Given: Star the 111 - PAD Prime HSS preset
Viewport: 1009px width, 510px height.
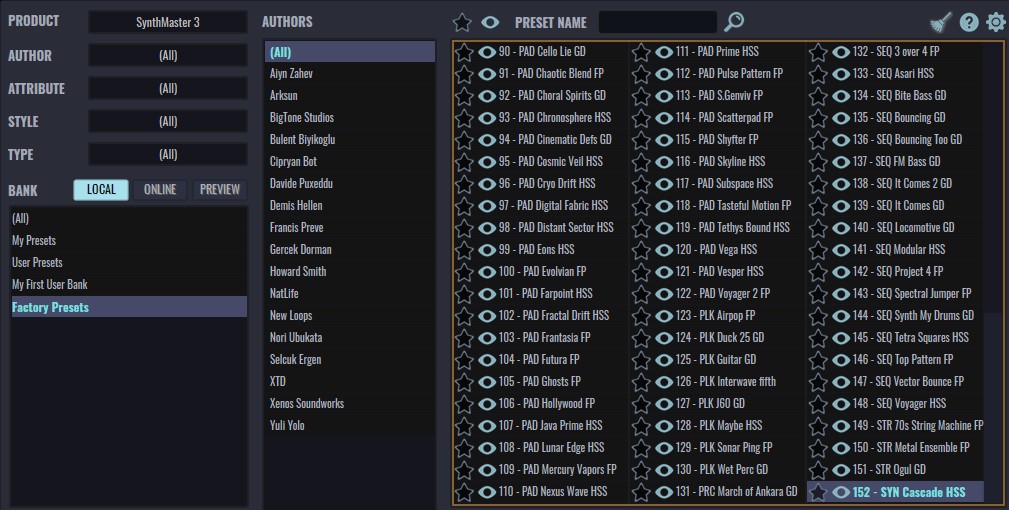Looking at the screenshot, I should click(641, 52).
